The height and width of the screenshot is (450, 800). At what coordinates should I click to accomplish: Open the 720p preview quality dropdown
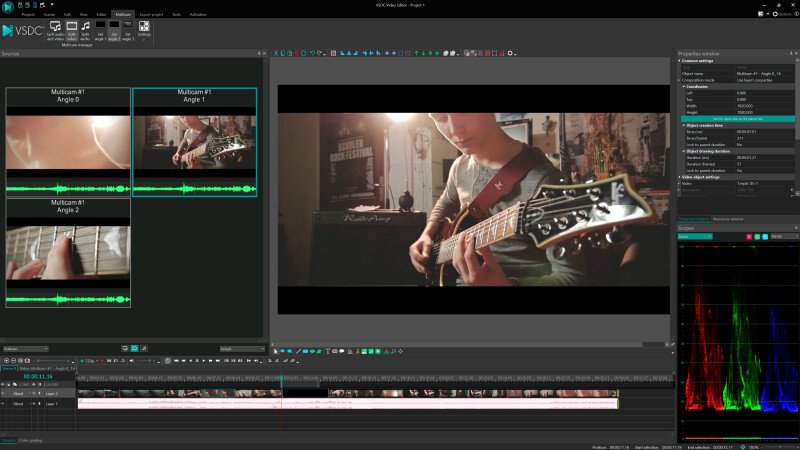point(90,361)
